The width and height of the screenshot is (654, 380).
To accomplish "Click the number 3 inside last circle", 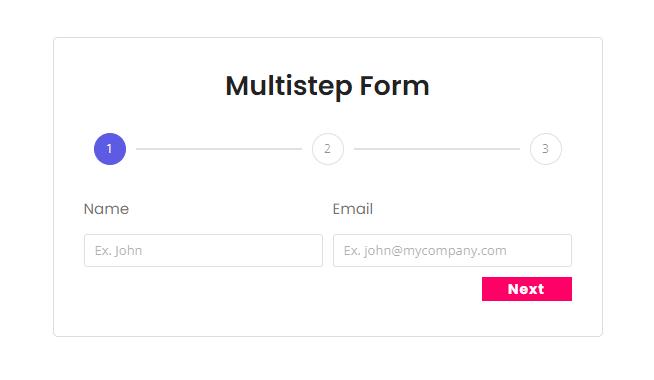I will tap(545, 149).
